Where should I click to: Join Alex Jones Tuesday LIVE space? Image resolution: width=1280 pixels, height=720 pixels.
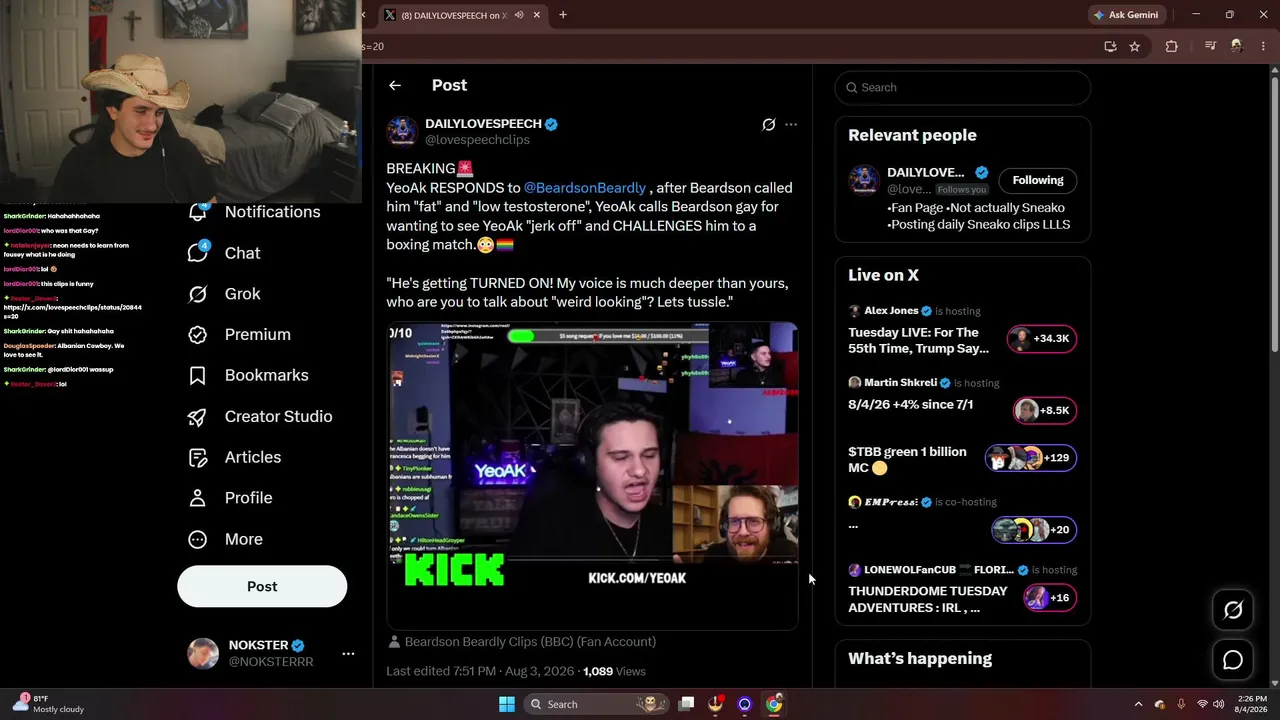[x=919, y=340]
